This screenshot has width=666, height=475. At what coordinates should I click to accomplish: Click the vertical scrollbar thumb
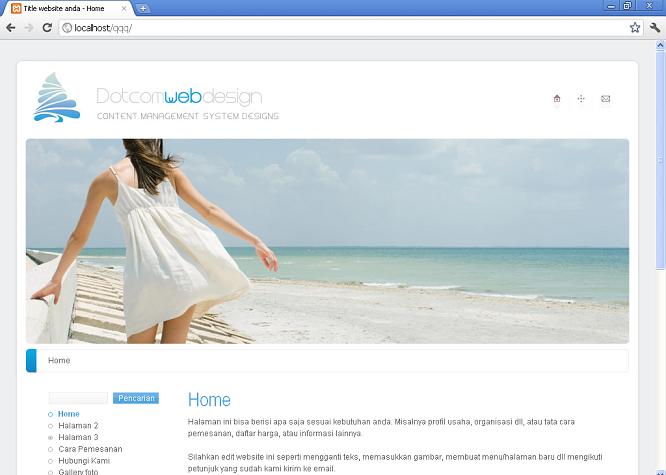point(660,159)
